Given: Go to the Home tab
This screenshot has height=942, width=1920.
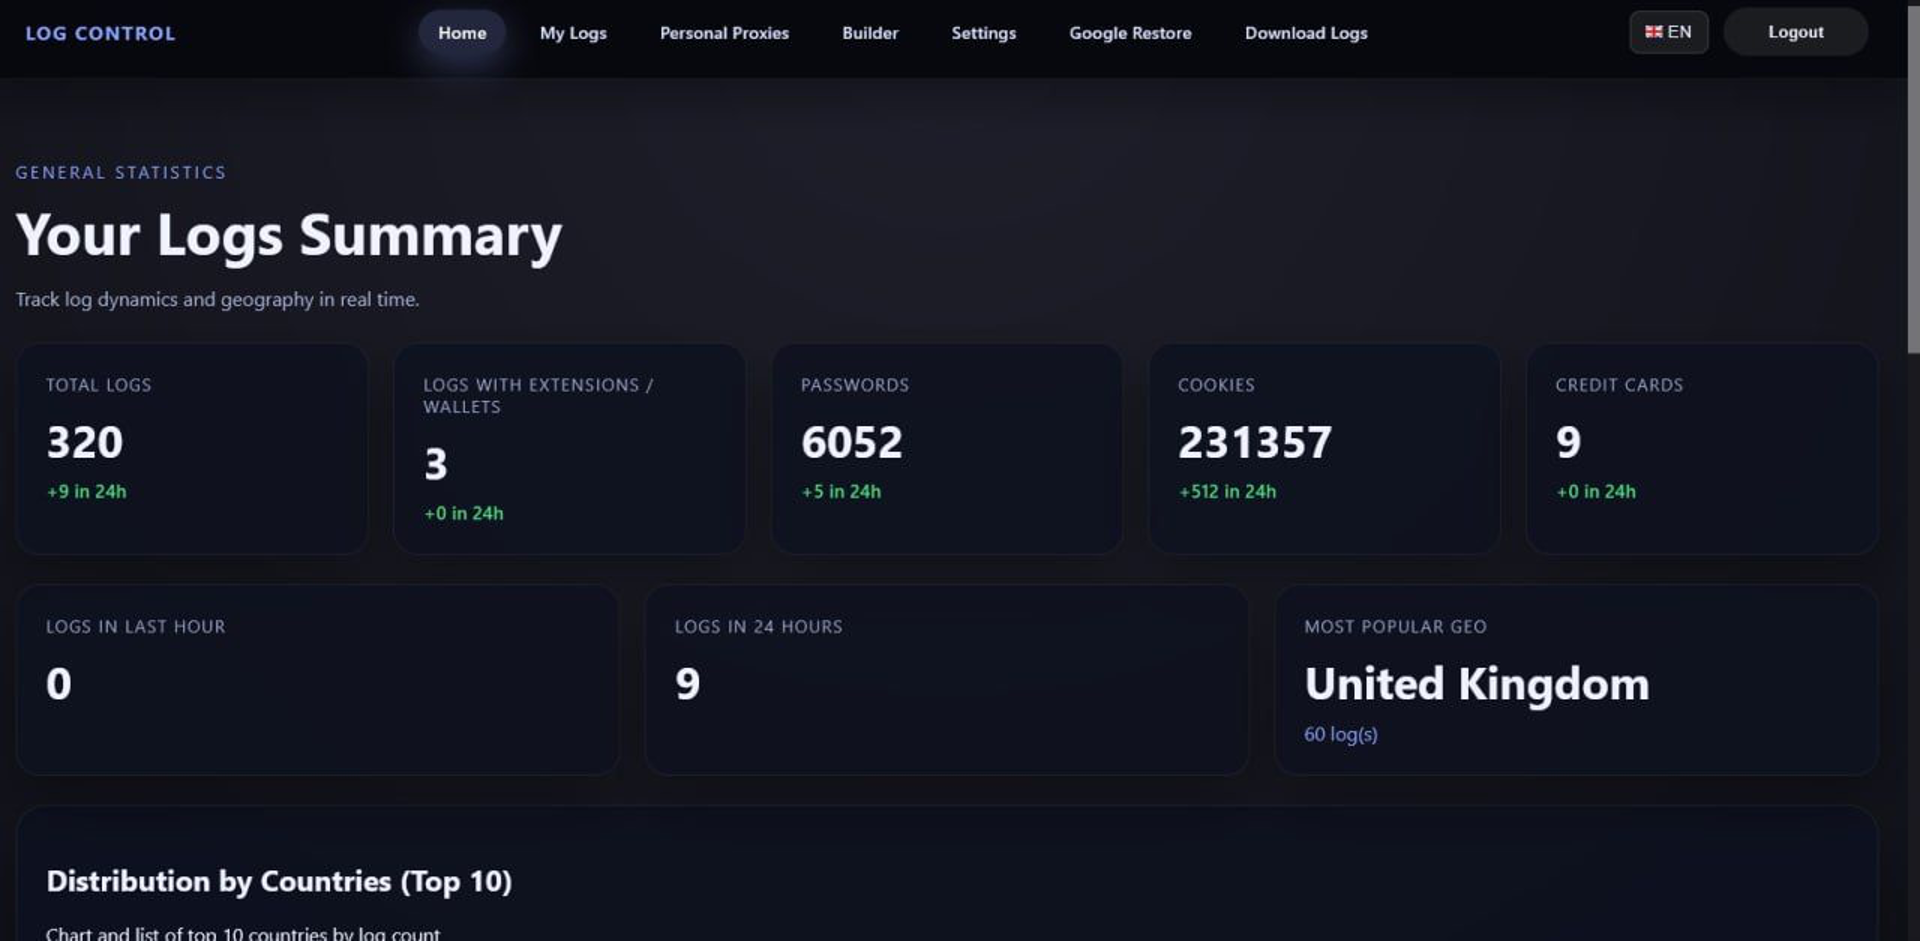Looking at the screenshot, I should coord(461,33).
